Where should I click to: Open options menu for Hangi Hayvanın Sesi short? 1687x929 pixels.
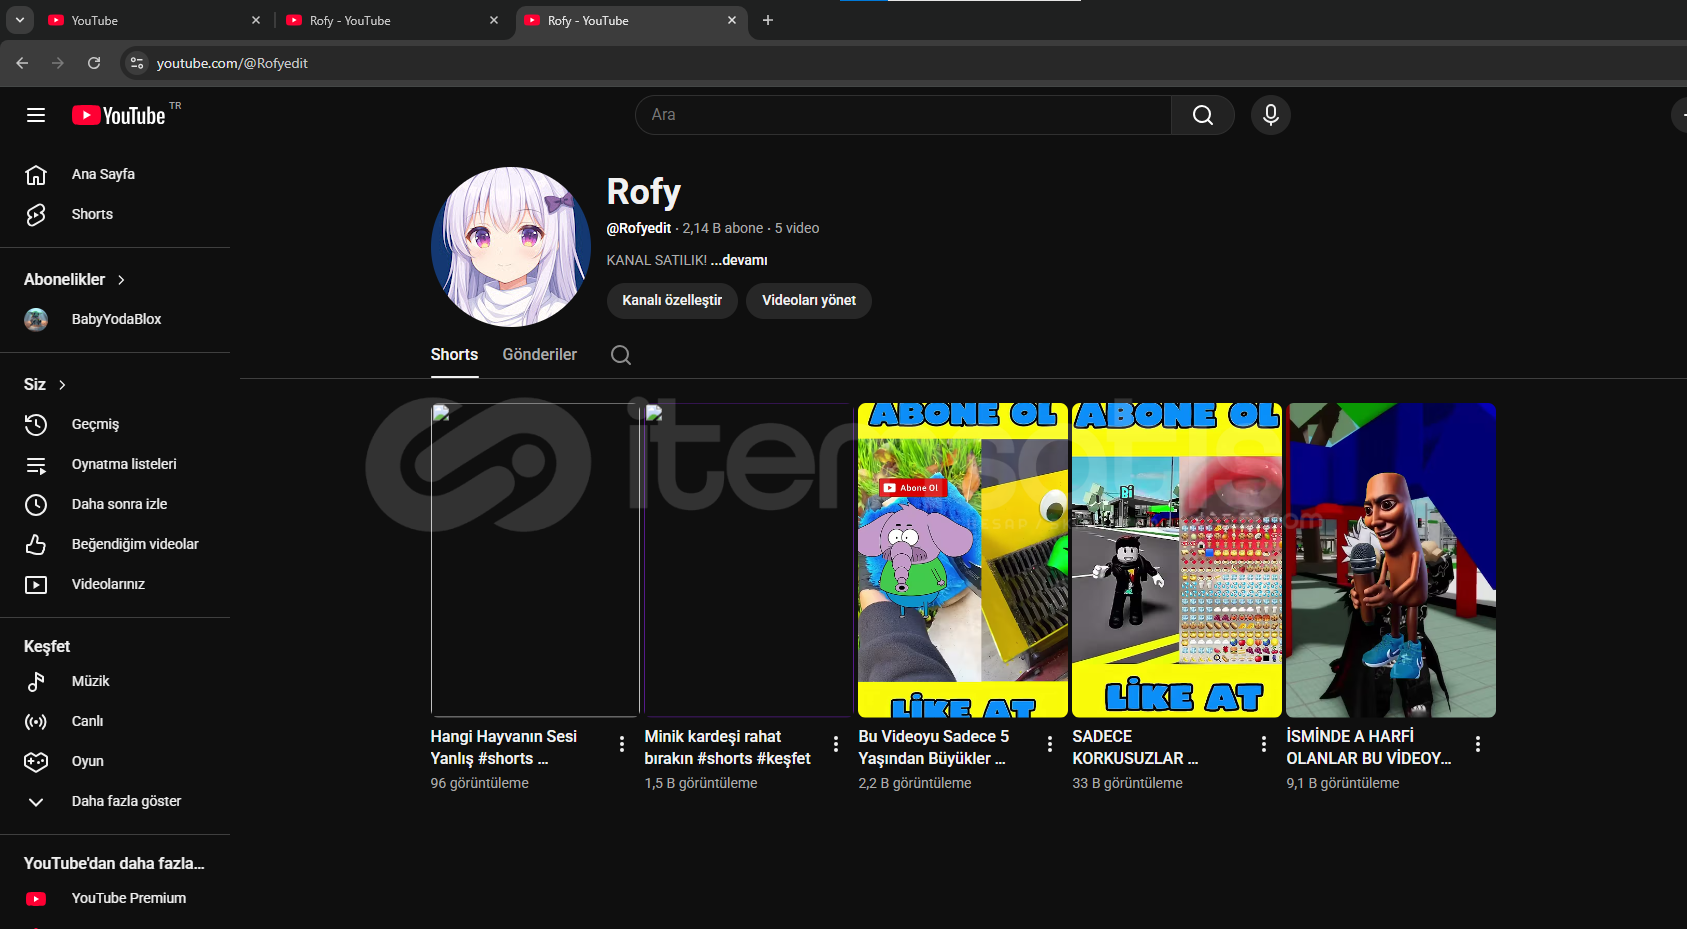[622, 744]
